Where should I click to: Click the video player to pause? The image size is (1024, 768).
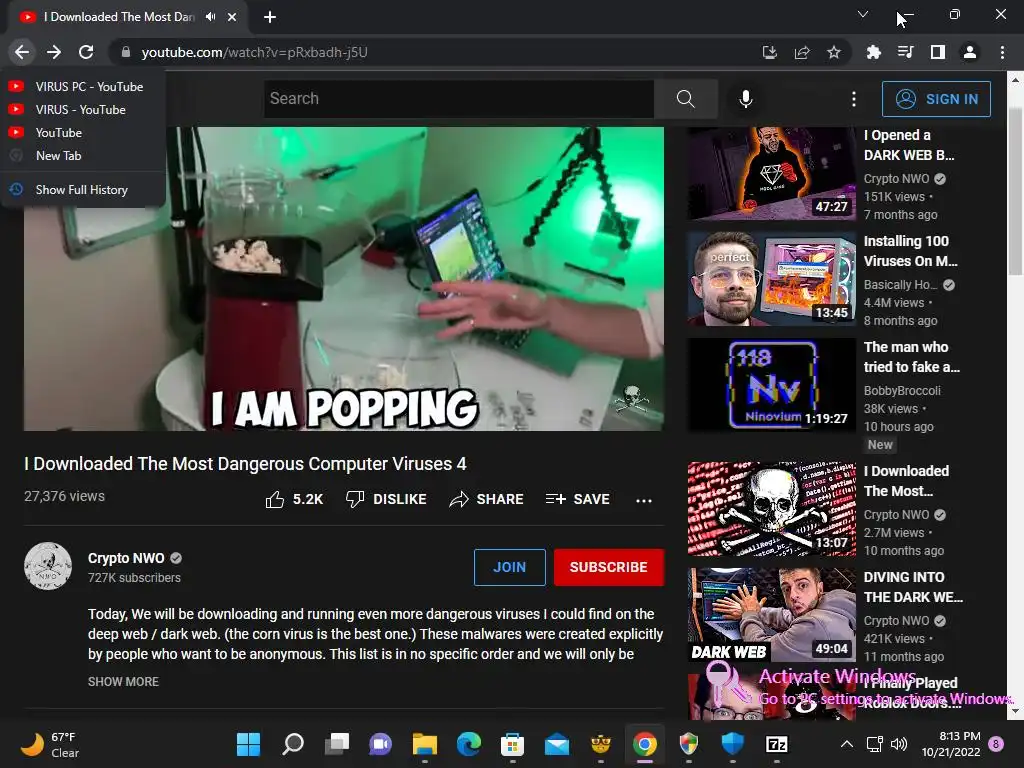pyautogui.click(x=344, y=279)
